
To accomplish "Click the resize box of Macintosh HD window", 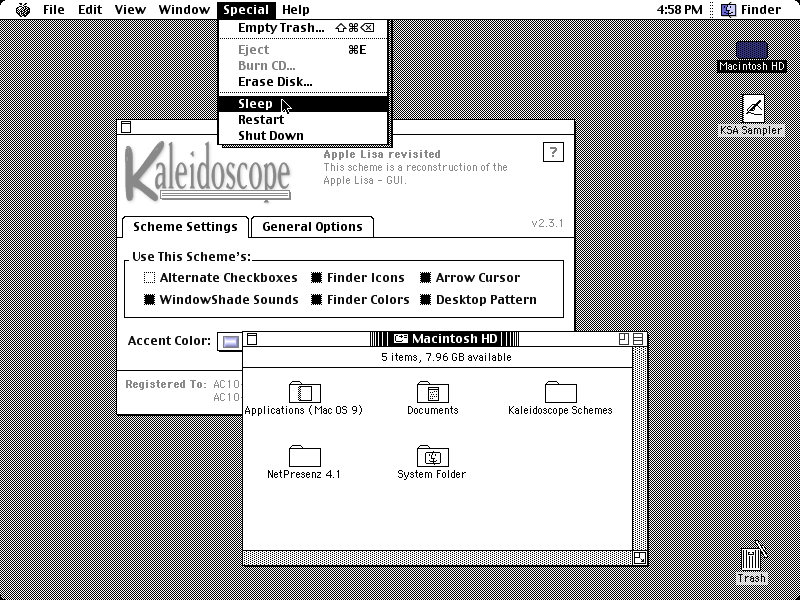I will coord(640,558).
